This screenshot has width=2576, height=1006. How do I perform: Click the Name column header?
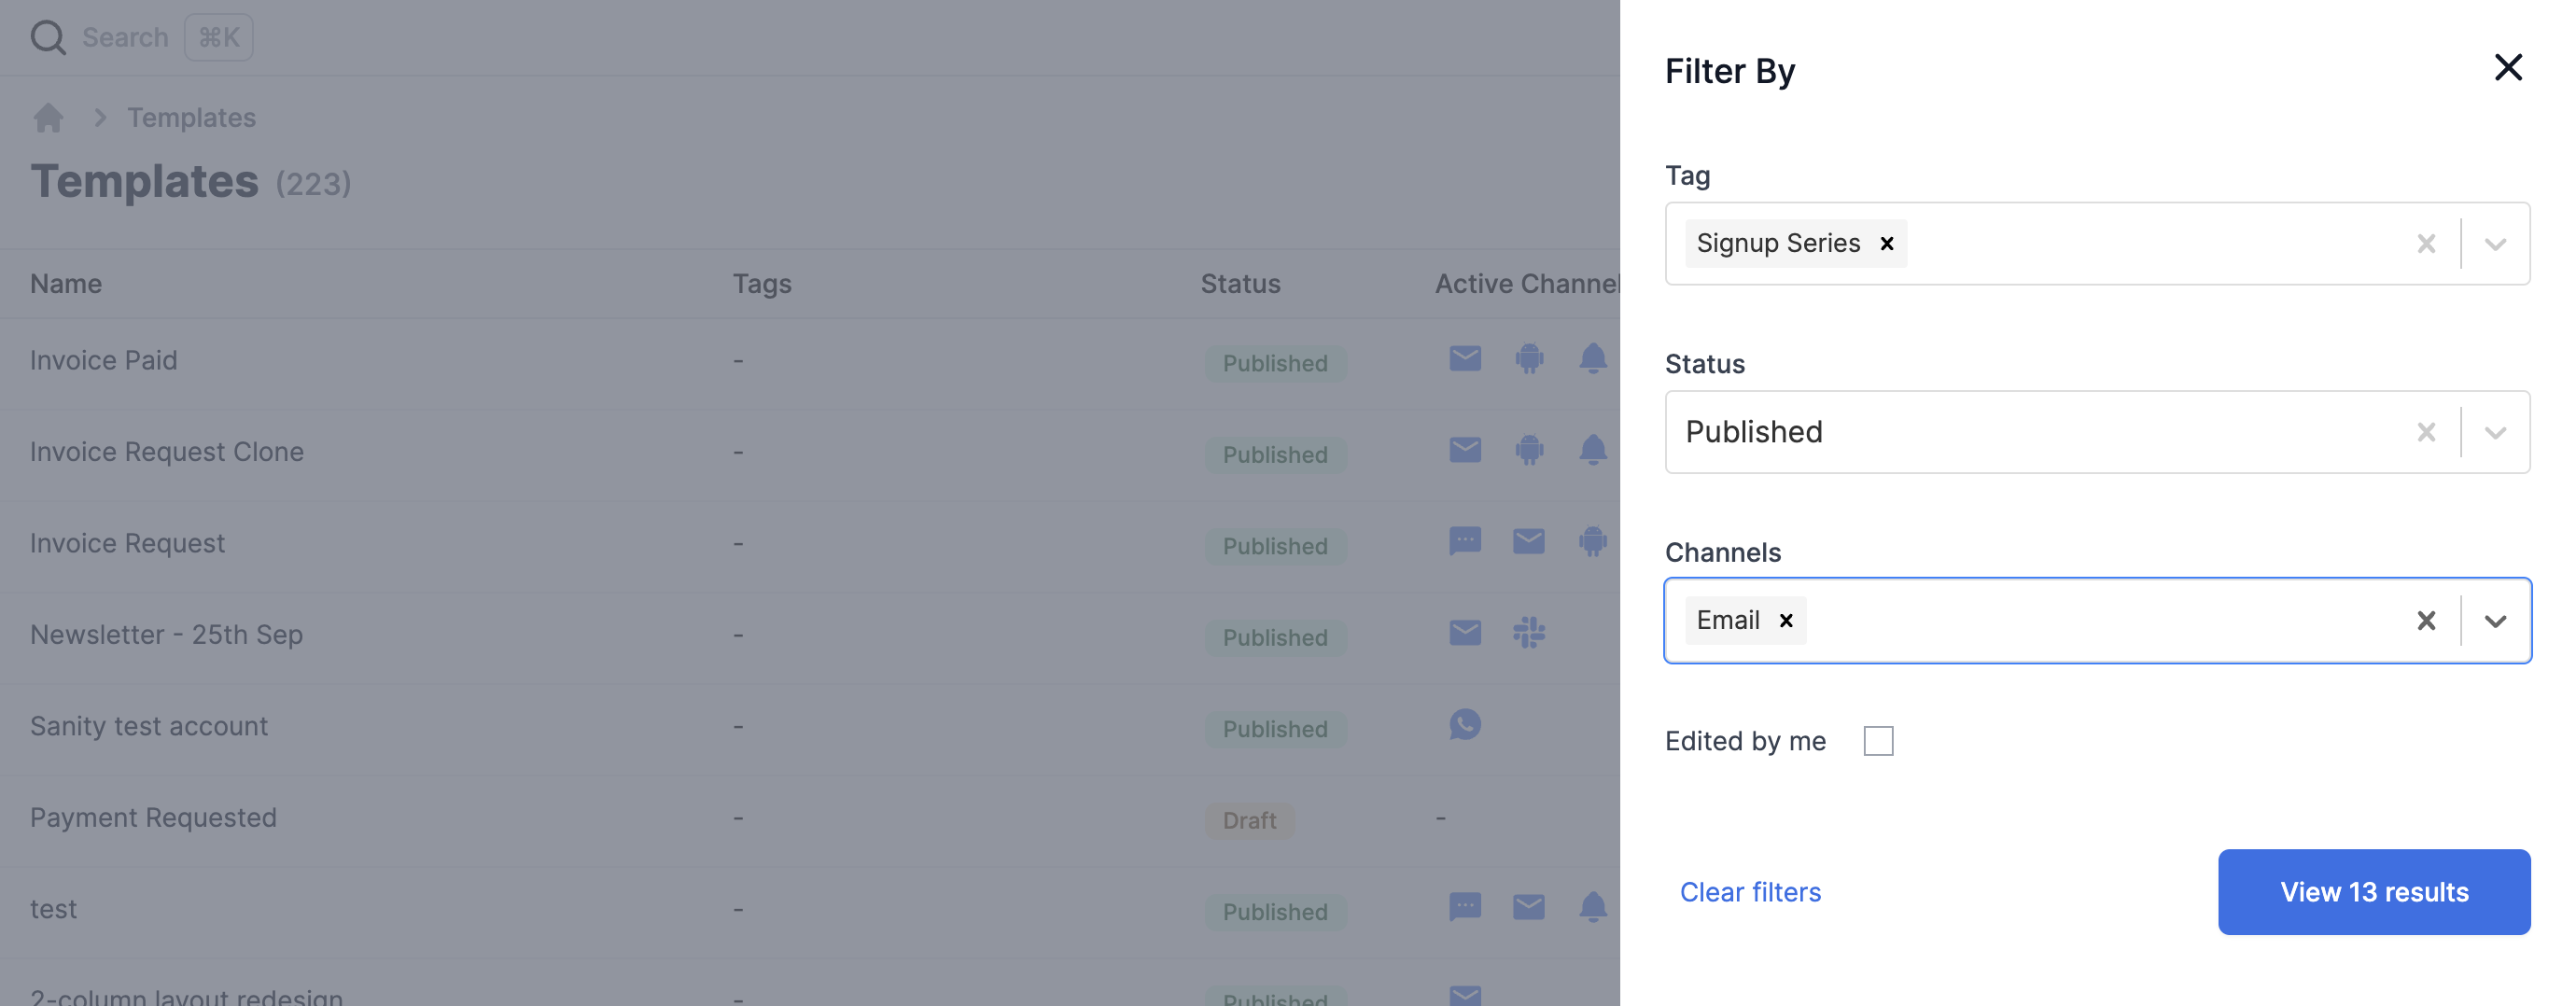point(66,284)
